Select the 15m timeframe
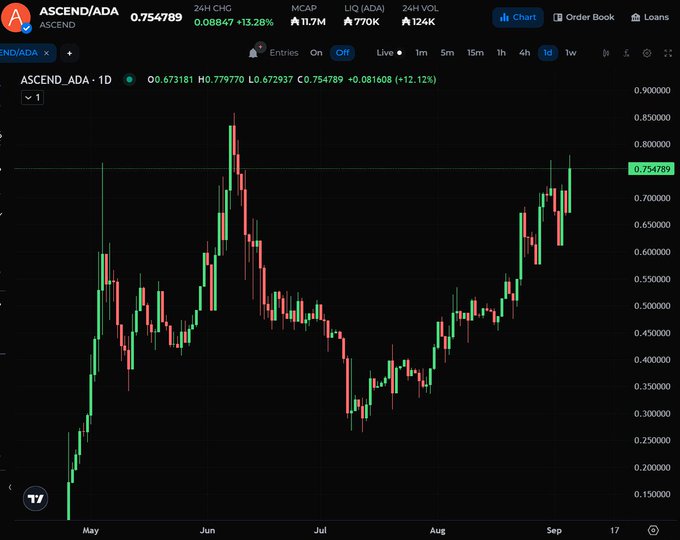 point(475,53)
